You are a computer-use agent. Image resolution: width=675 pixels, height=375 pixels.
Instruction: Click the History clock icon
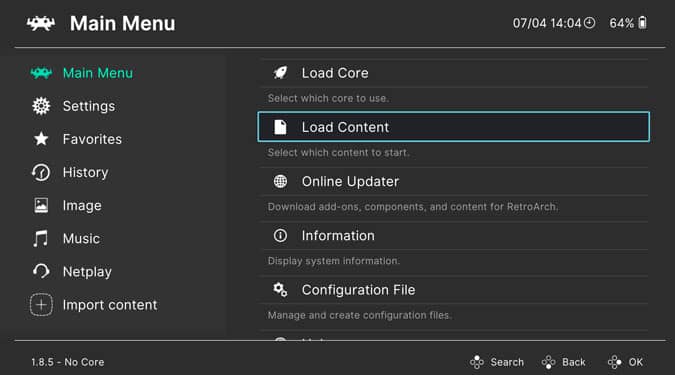point(41,172)
